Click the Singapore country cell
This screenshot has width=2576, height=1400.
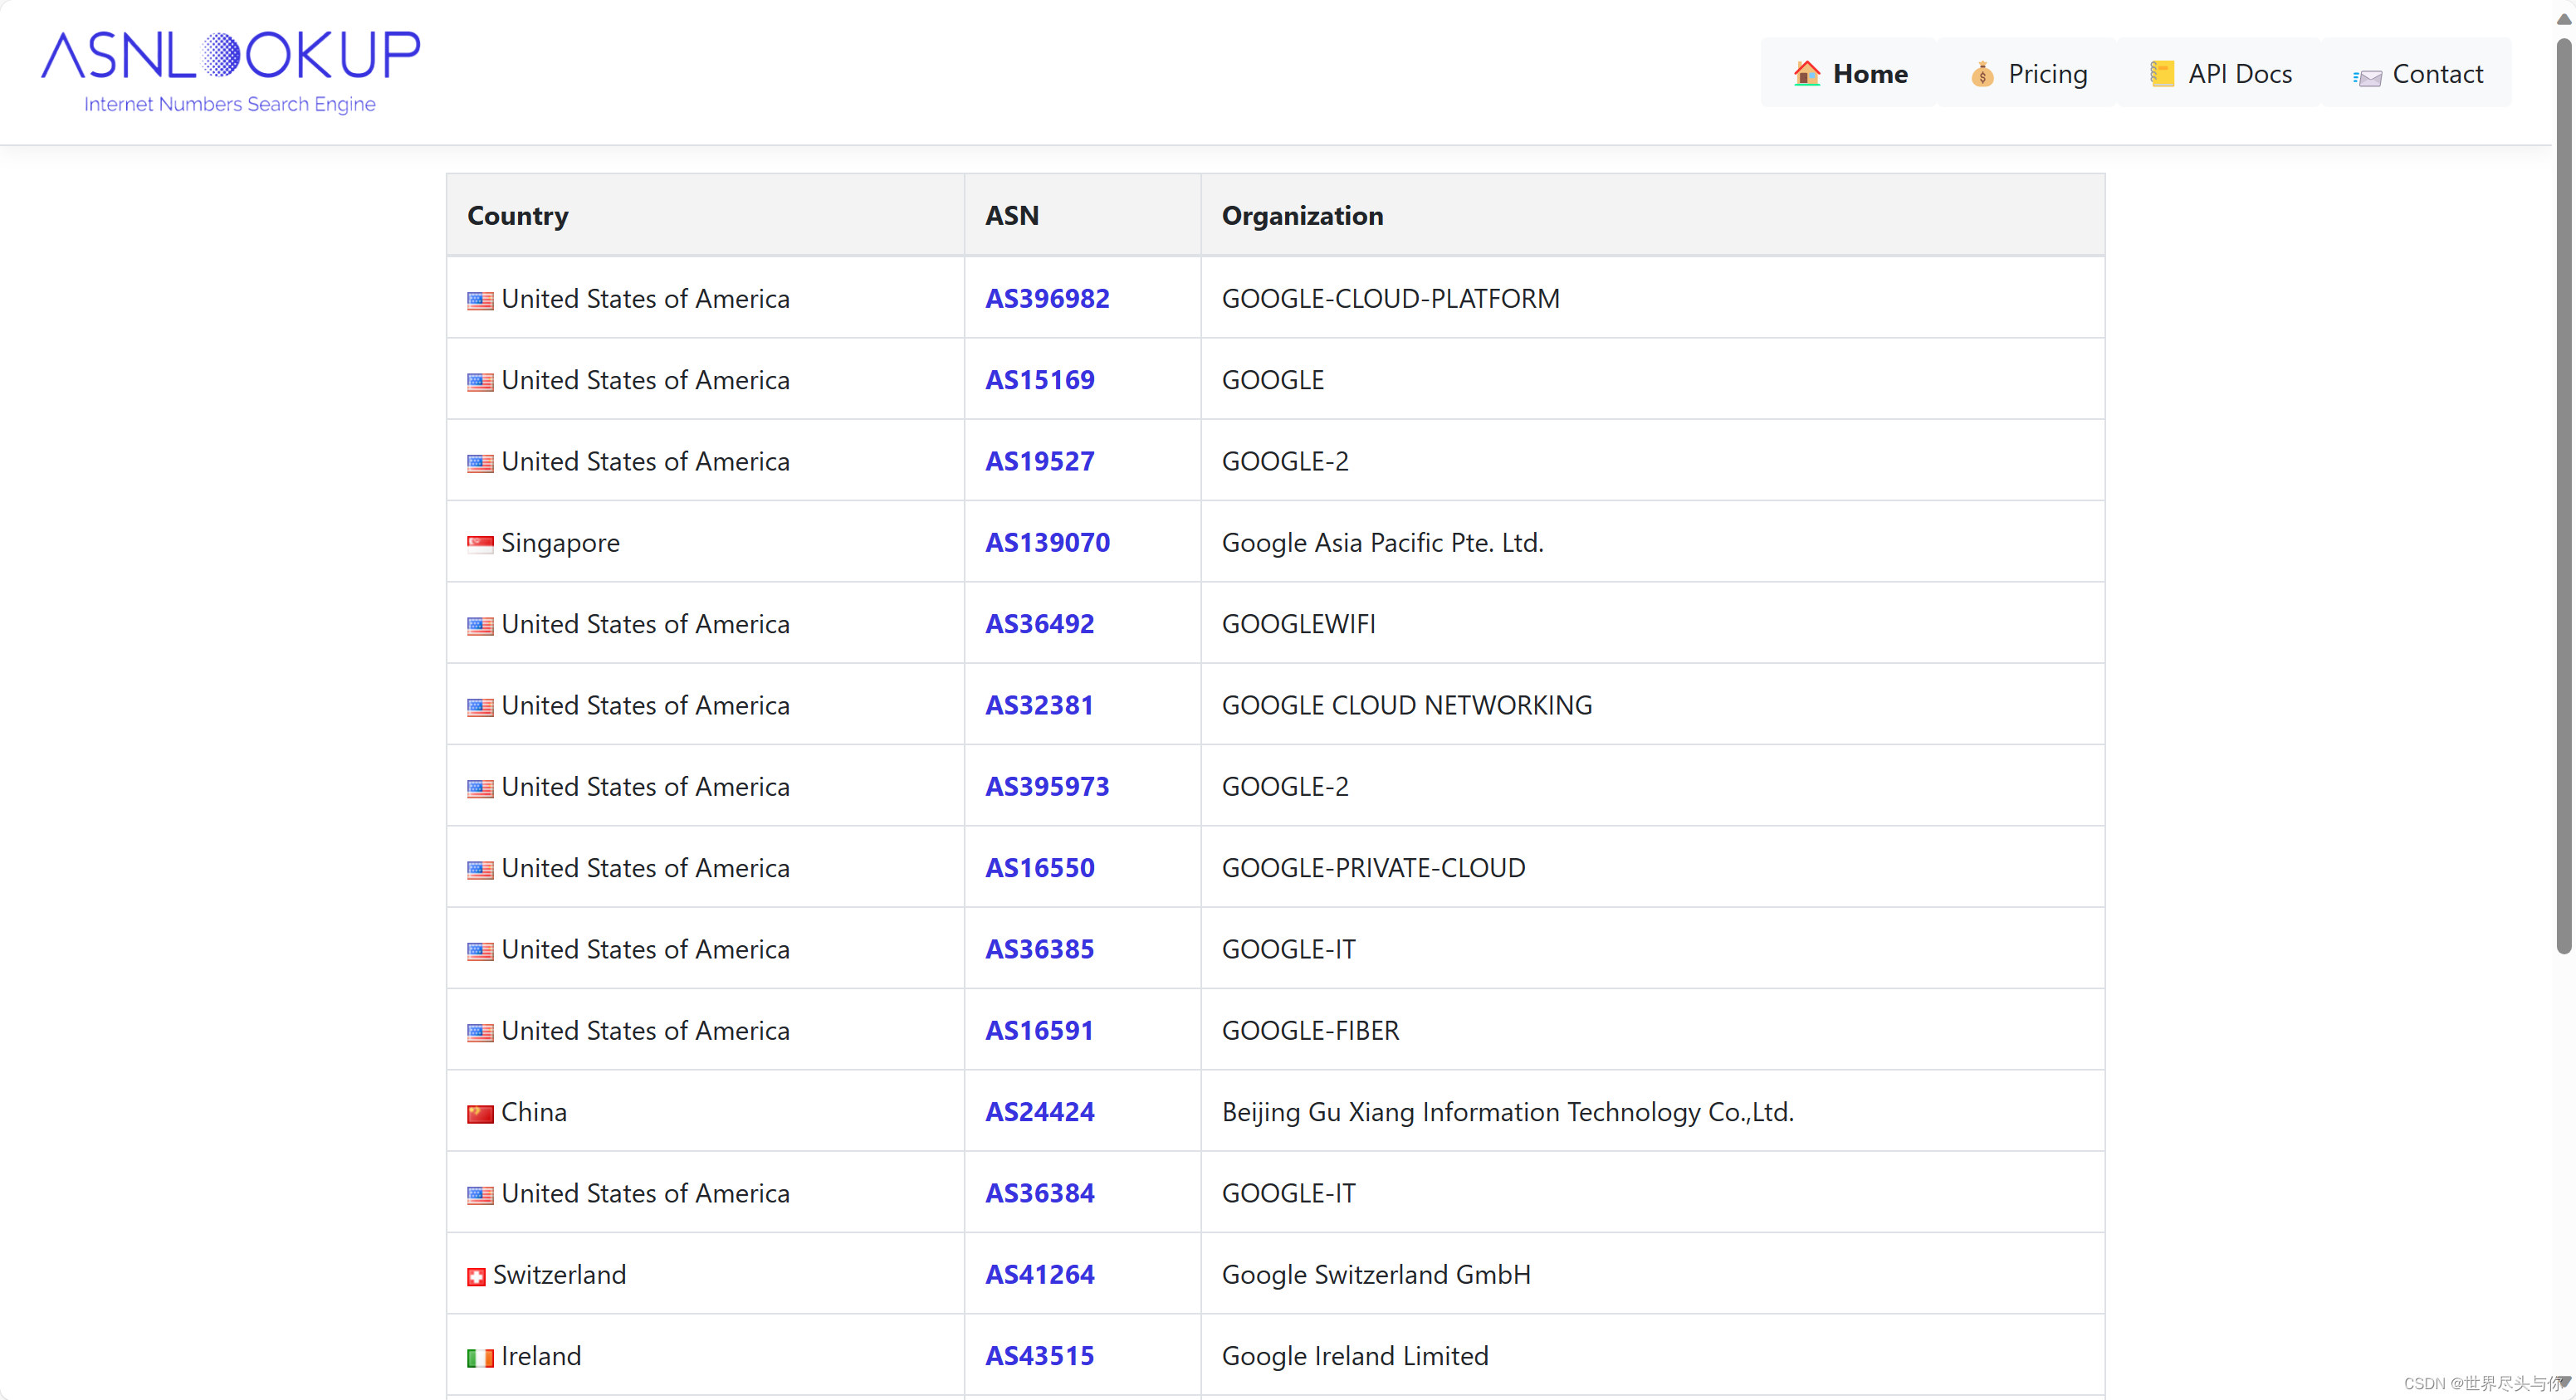(x=705, y=542)
